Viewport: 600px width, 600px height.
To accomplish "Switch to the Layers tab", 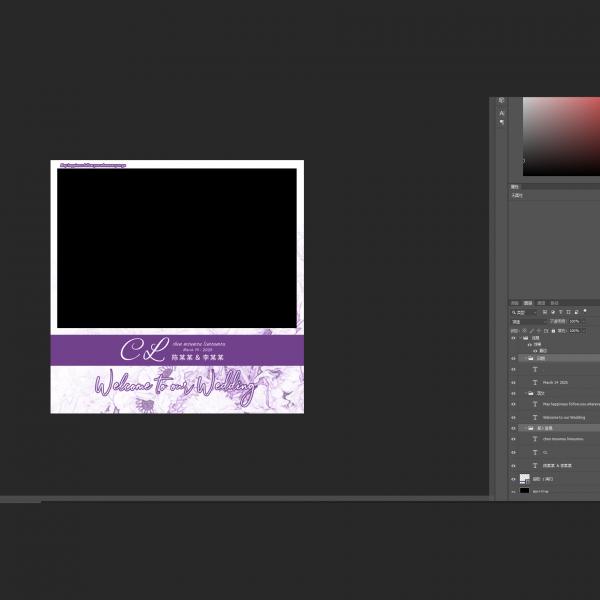I will click(528, 302).
